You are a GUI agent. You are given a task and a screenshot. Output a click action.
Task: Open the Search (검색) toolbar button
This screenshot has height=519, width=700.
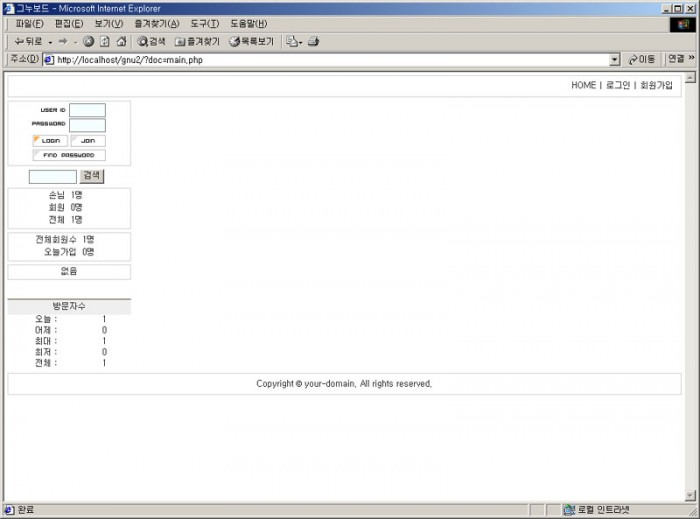coord(152,42)
